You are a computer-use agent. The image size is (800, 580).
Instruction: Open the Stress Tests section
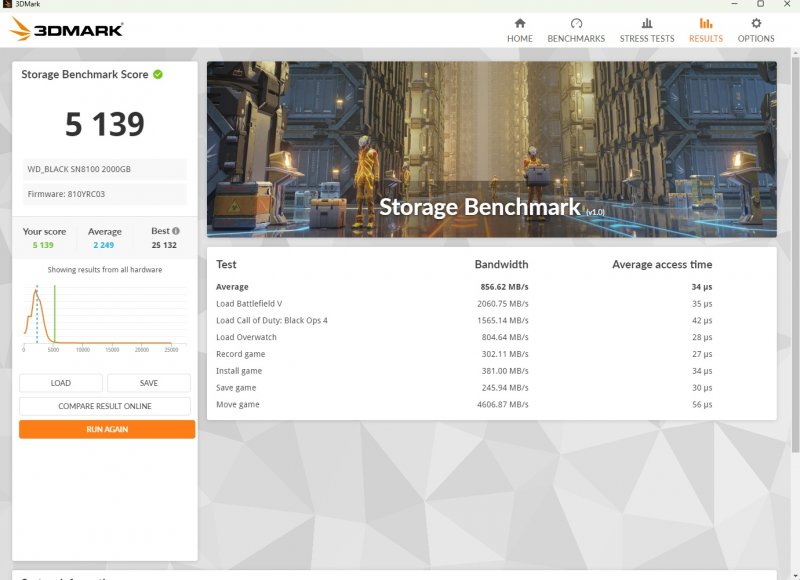[646, 31]
